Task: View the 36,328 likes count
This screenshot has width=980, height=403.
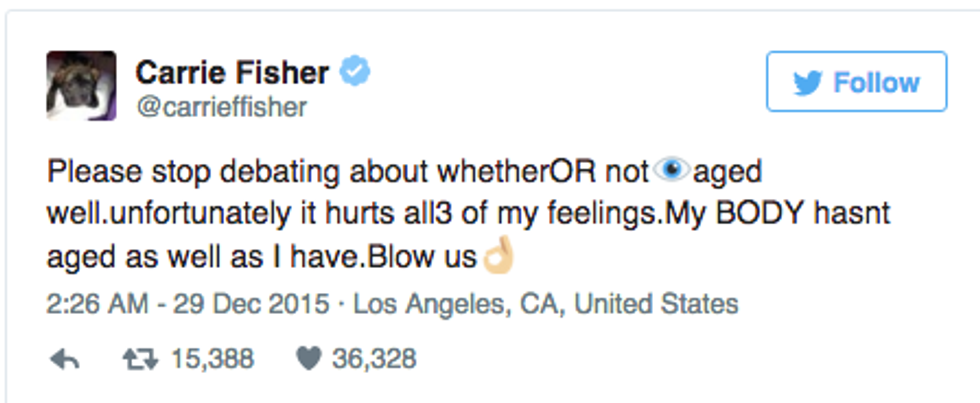Action: (x=374, y=359)
